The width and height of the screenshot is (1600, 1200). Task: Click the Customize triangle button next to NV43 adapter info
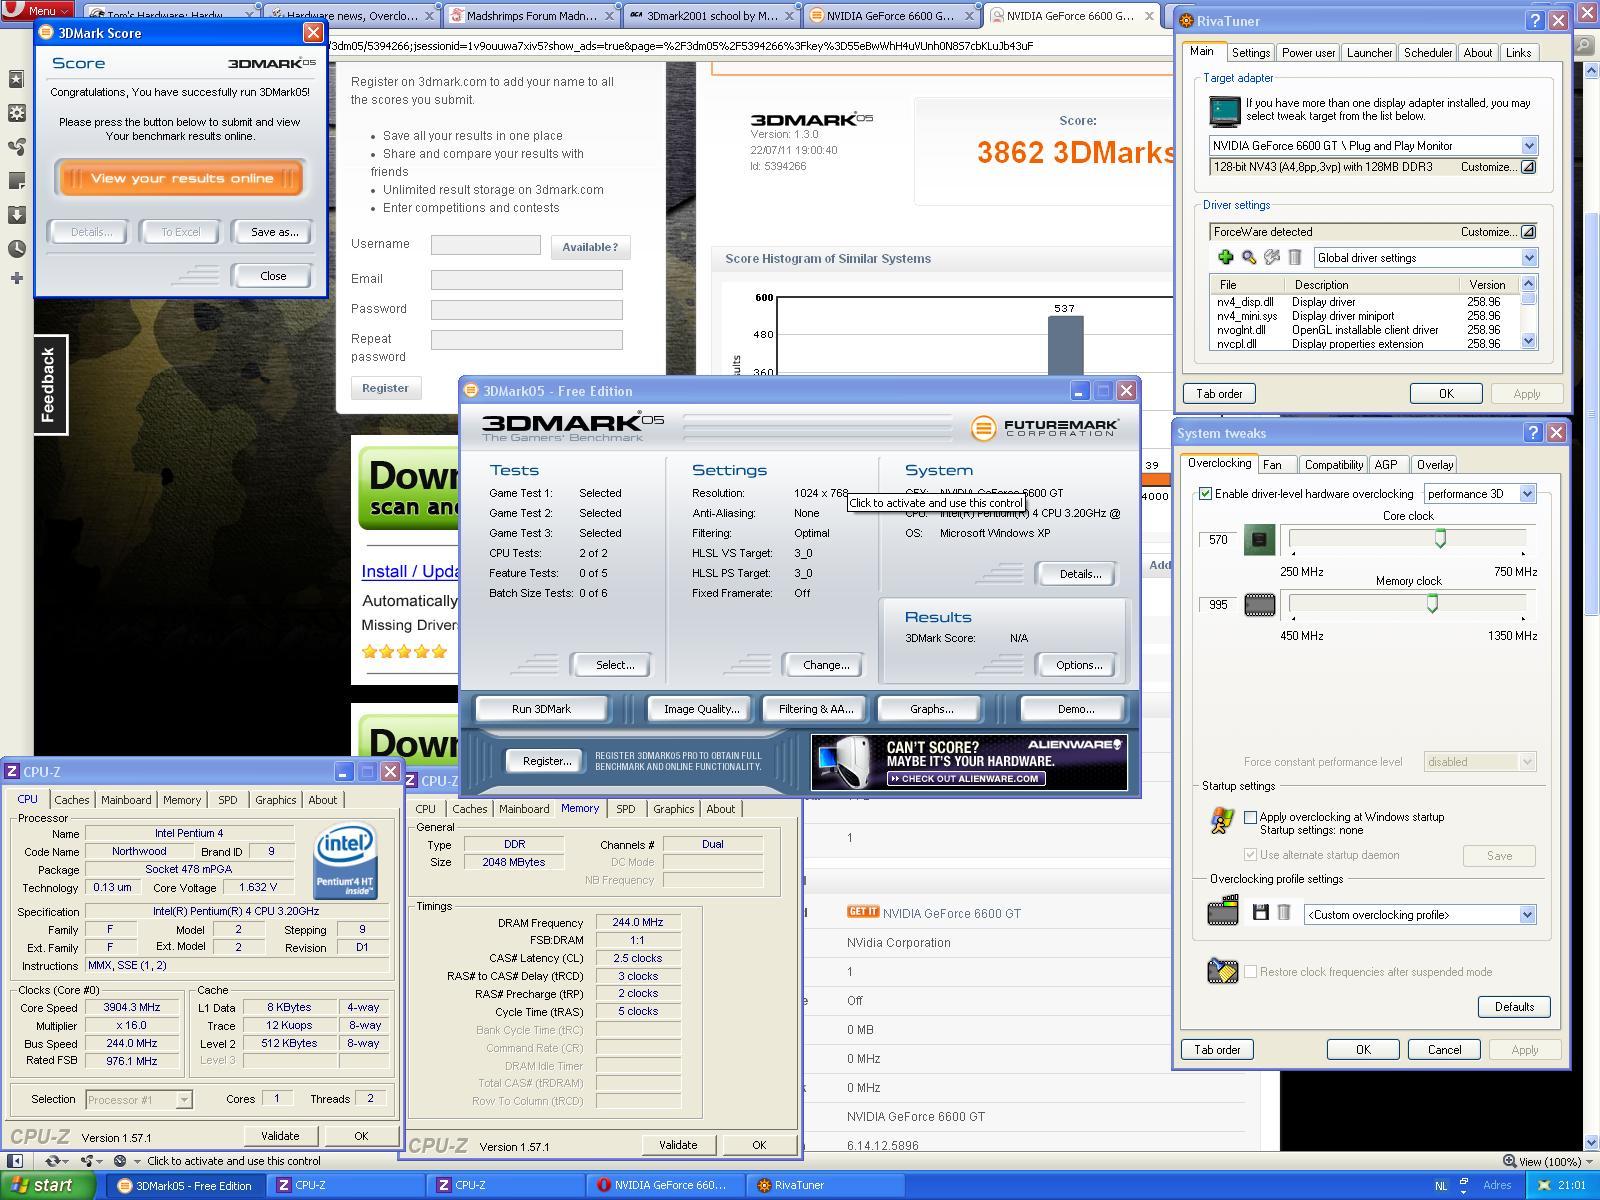pos(1528,167)
